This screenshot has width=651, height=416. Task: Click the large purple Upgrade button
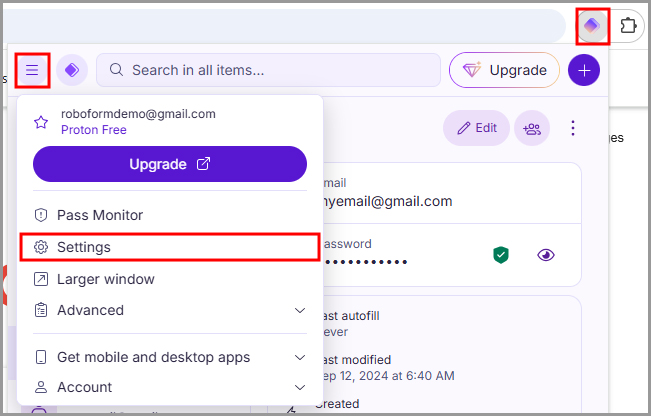[x=170, y=164]
